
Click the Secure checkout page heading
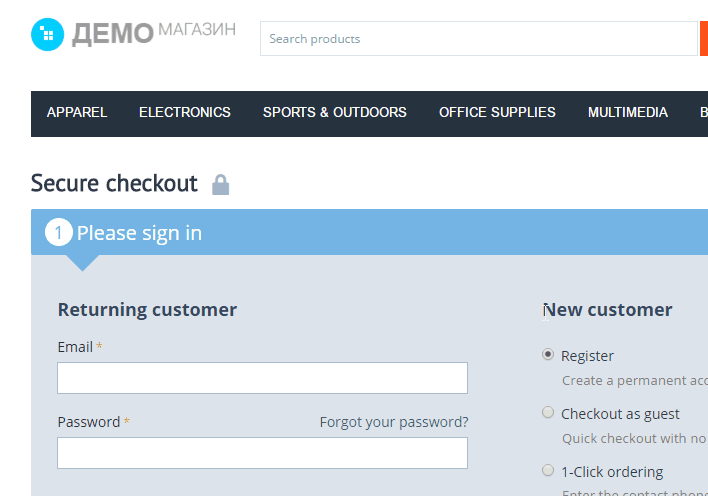tap(114, 183)
